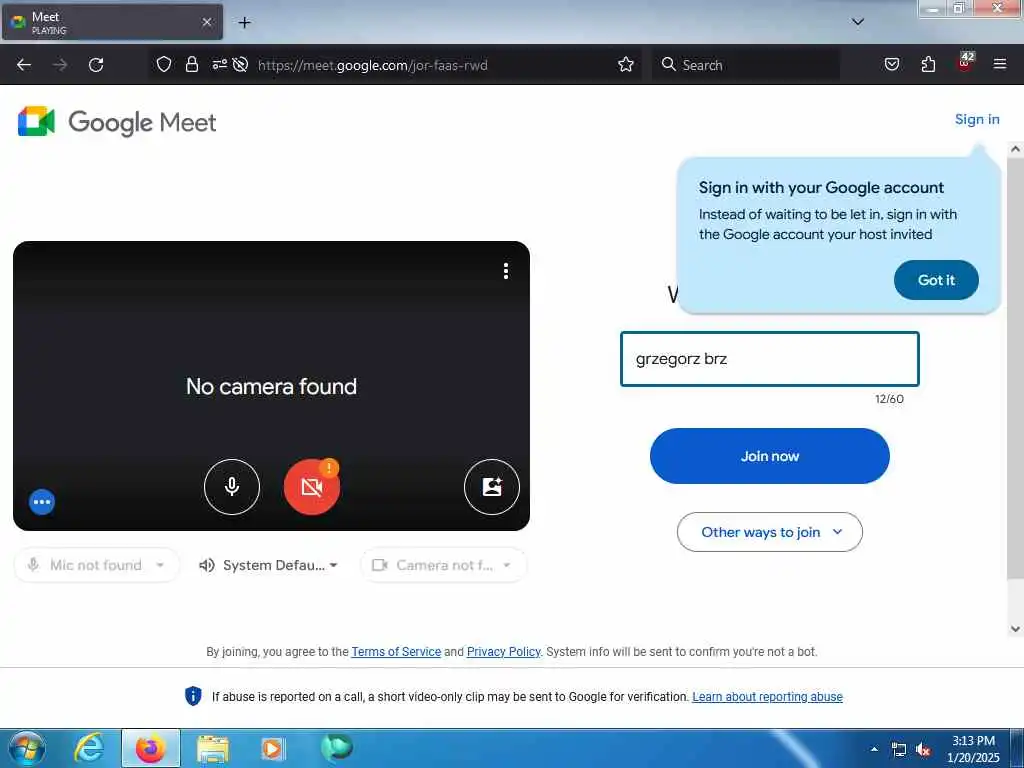Open the Firefox hamburger menu
The height and width of the screenshot is (768, 1024).
pos(999,65)
